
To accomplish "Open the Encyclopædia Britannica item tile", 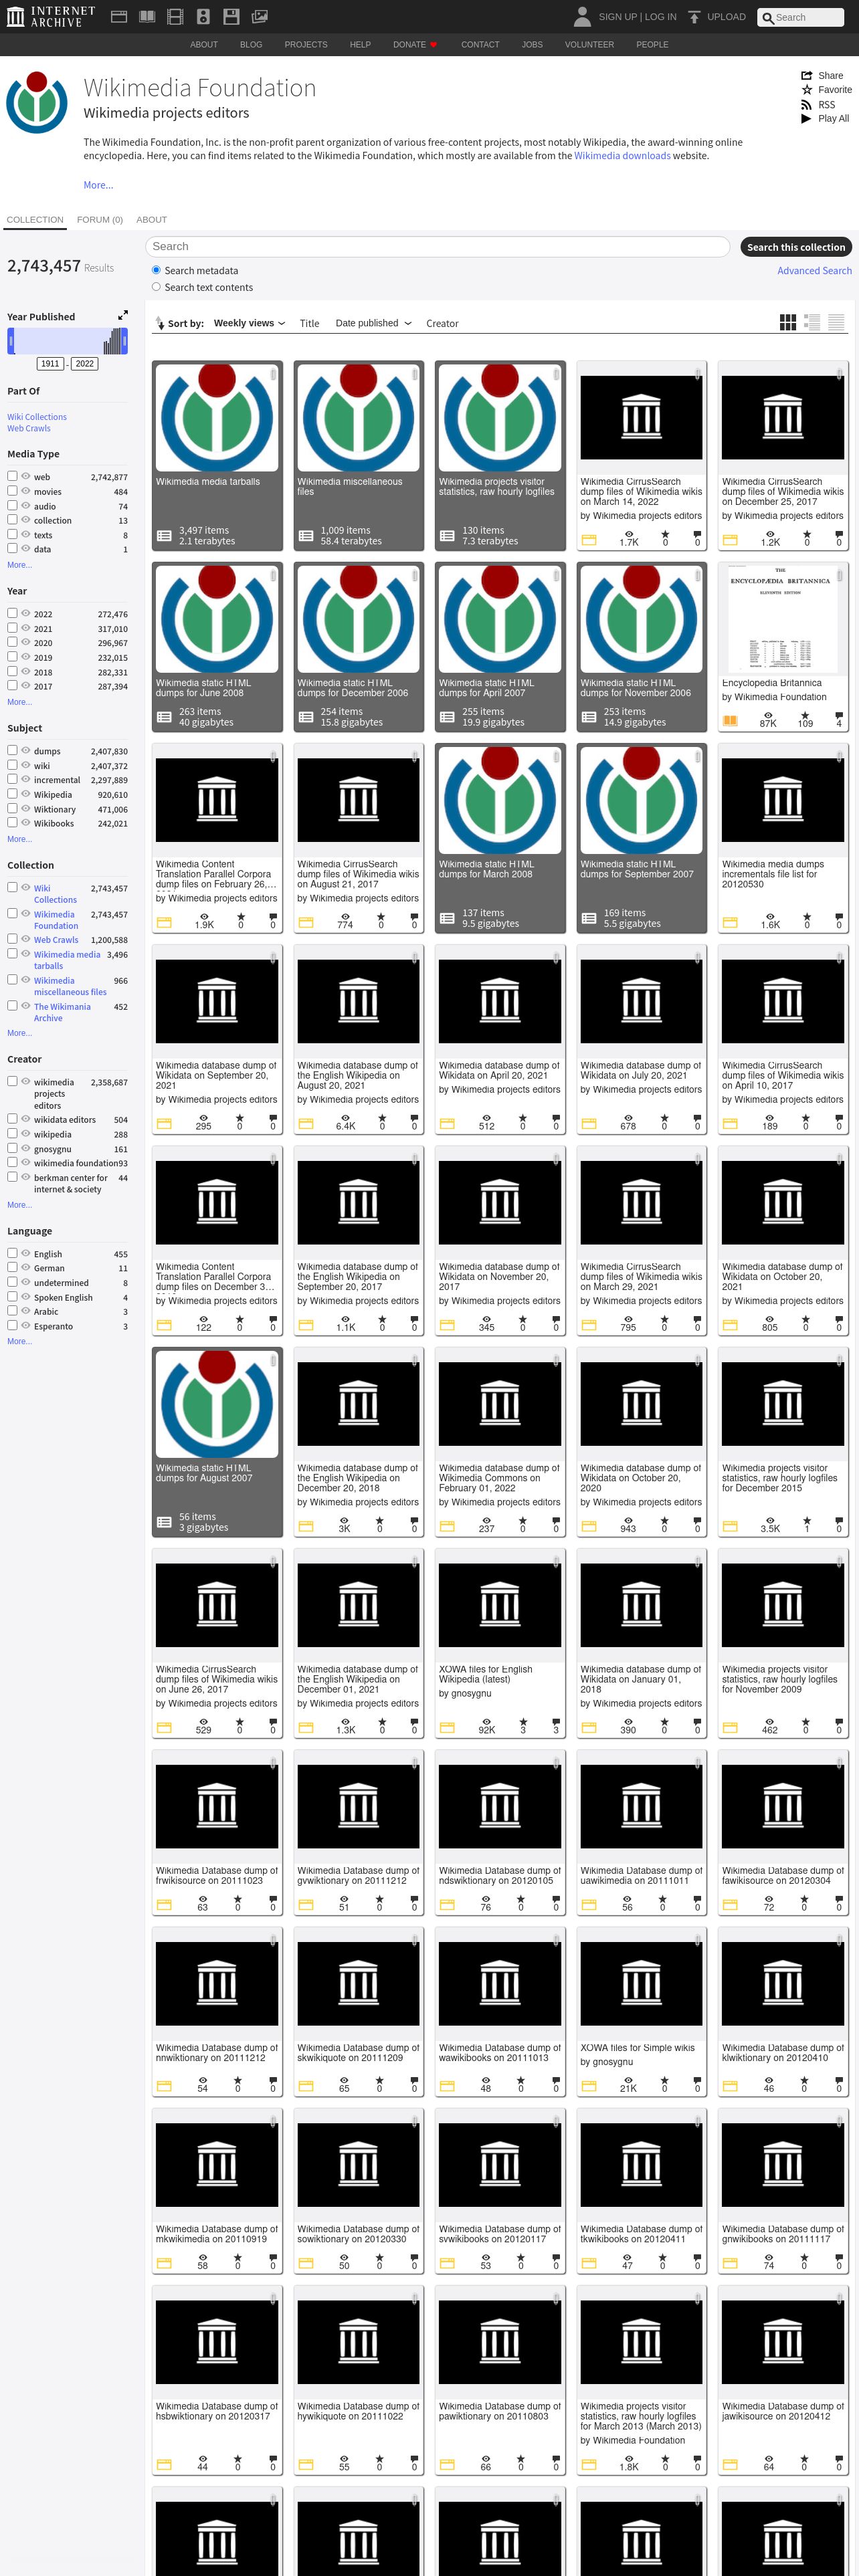I will coord(783,647).
